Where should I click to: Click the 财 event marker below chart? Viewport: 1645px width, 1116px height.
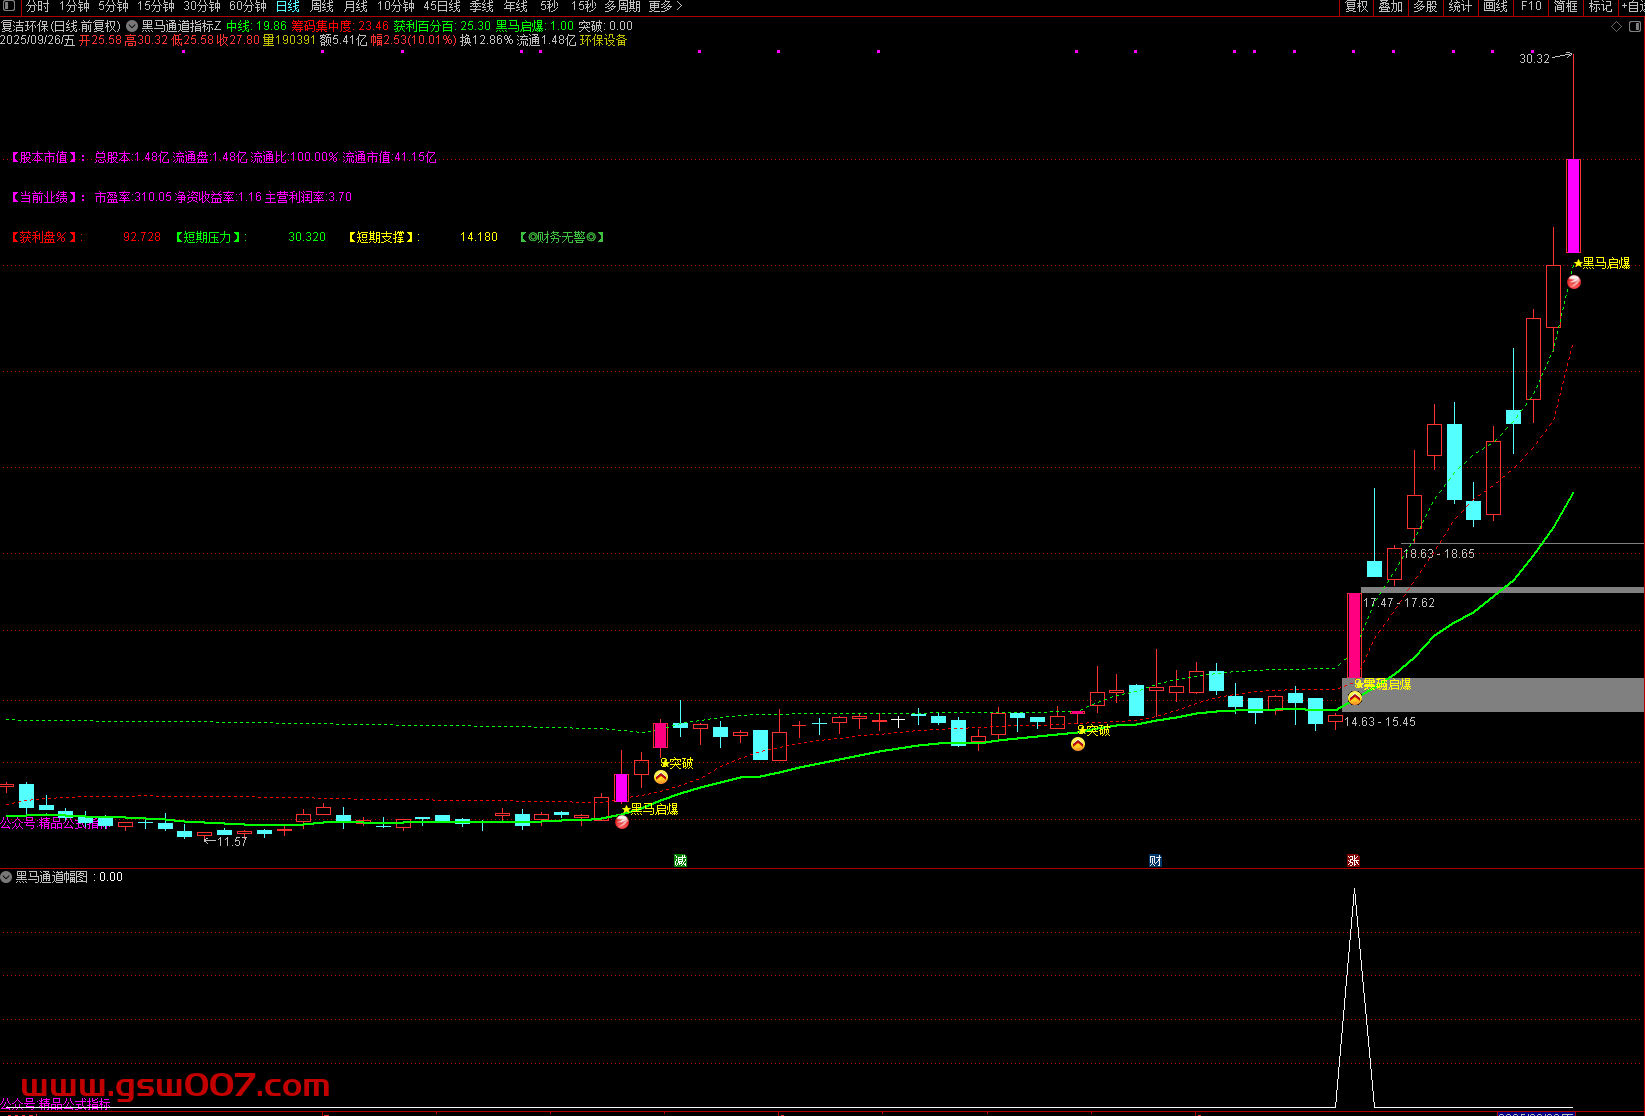coord(1155,860)
